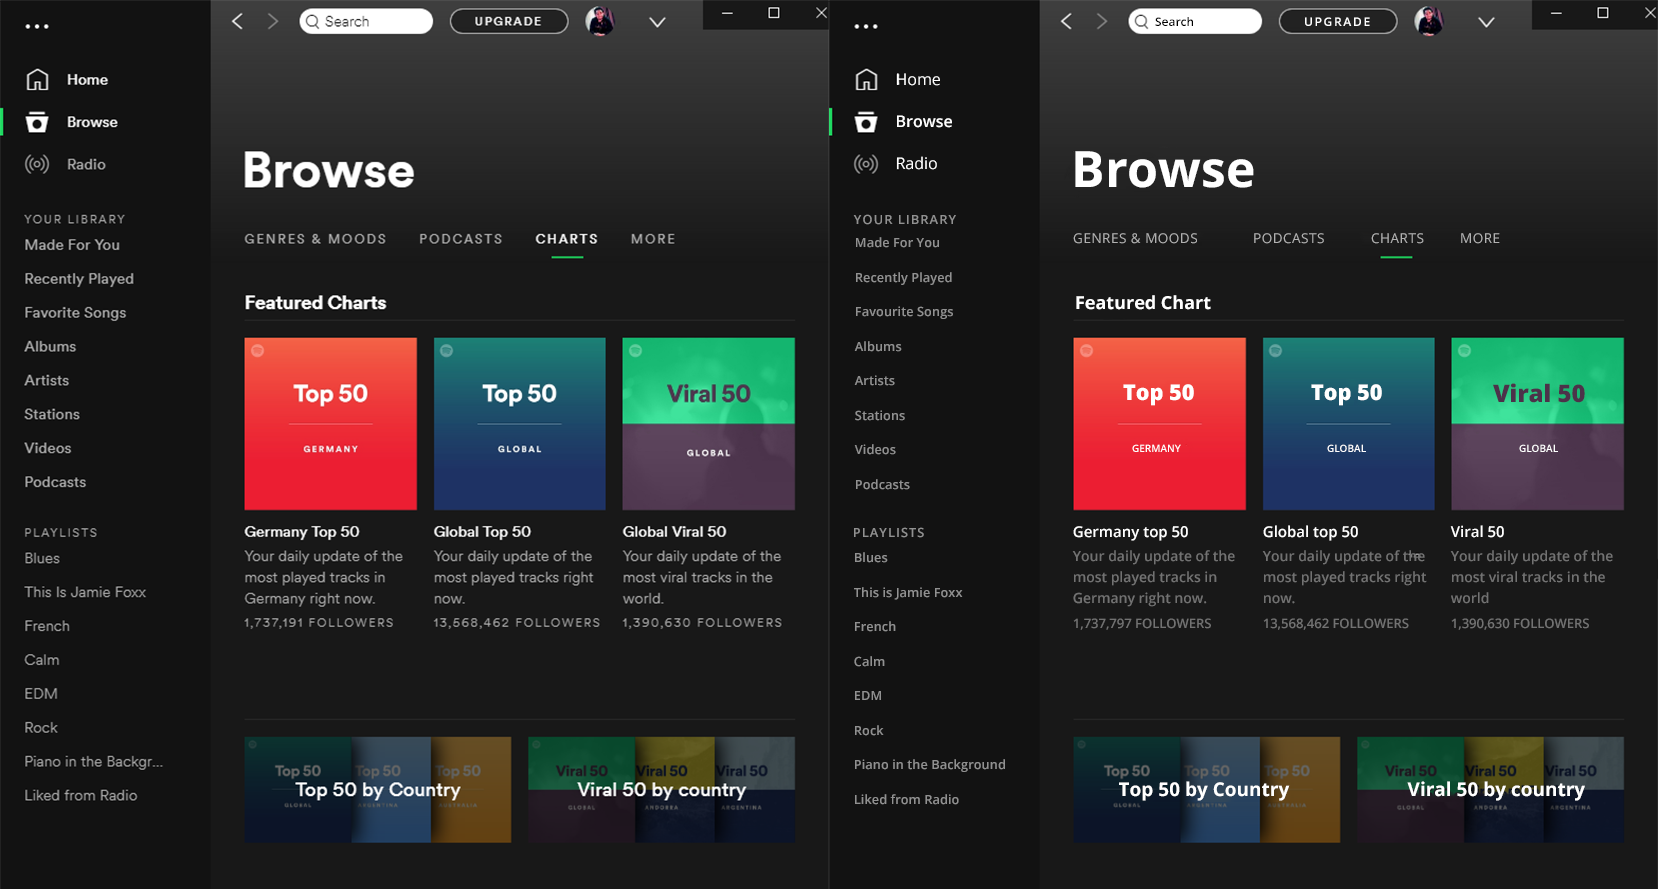Click the three-dots menu in the left window
The height and width of the screenshot is (889, 1658).
[37, 26]
